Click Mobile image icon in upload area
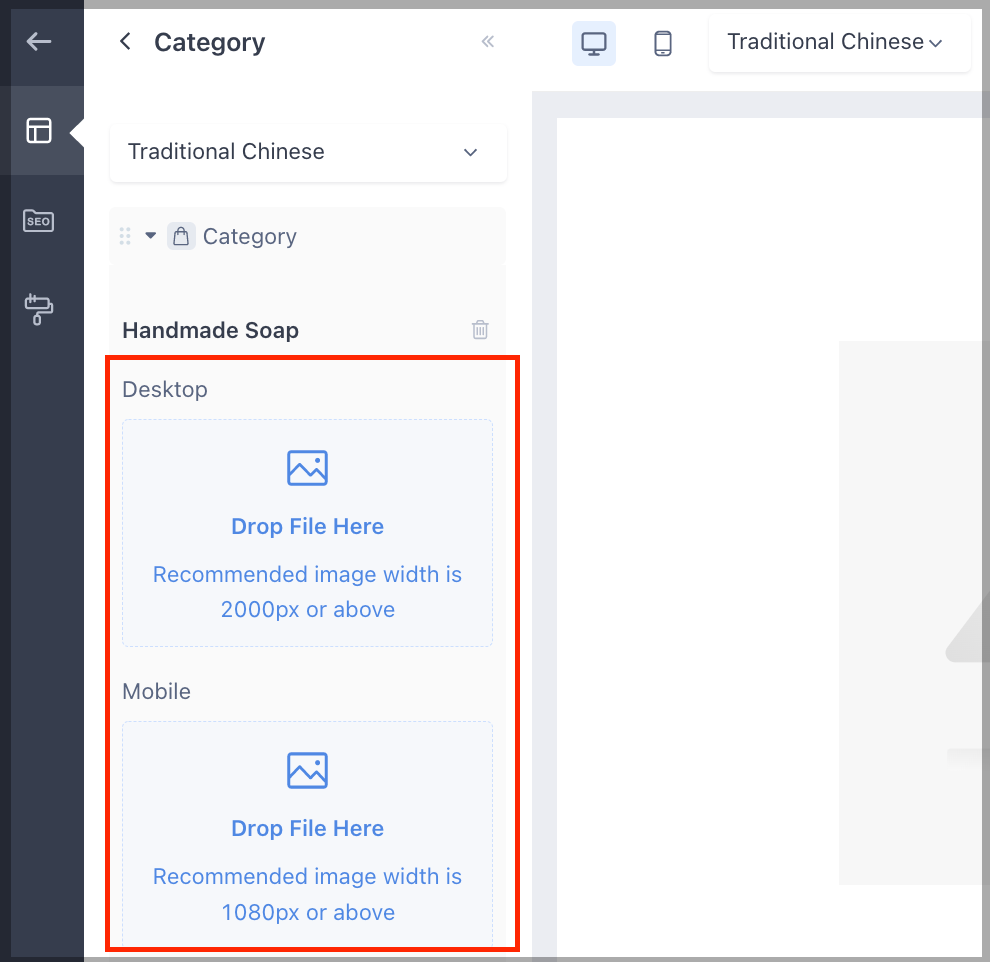This screenshot has height=962, width=990. tap(307, 770)
